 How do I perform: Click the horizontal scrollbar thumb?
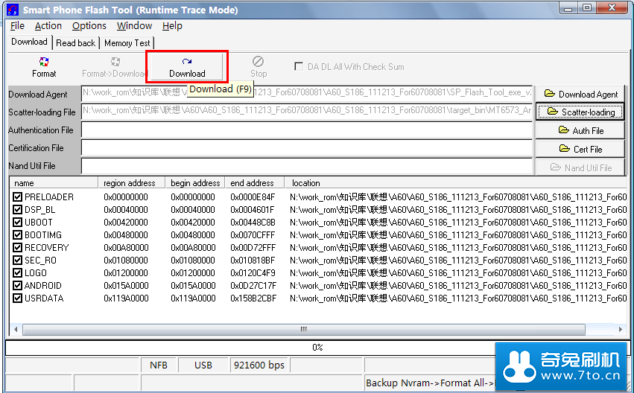(304, 330)
